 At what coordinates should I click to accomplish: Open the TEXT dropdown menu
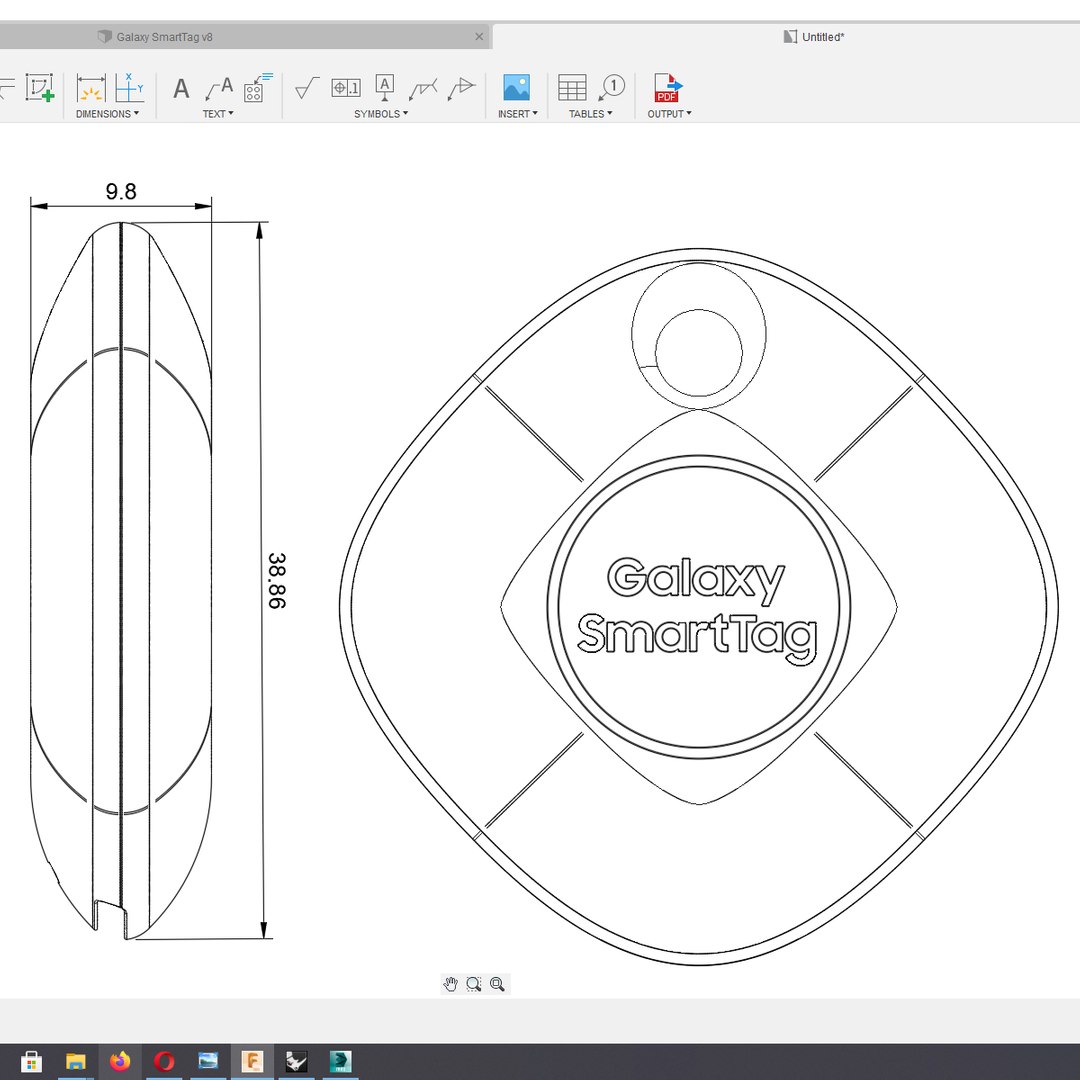218,114
